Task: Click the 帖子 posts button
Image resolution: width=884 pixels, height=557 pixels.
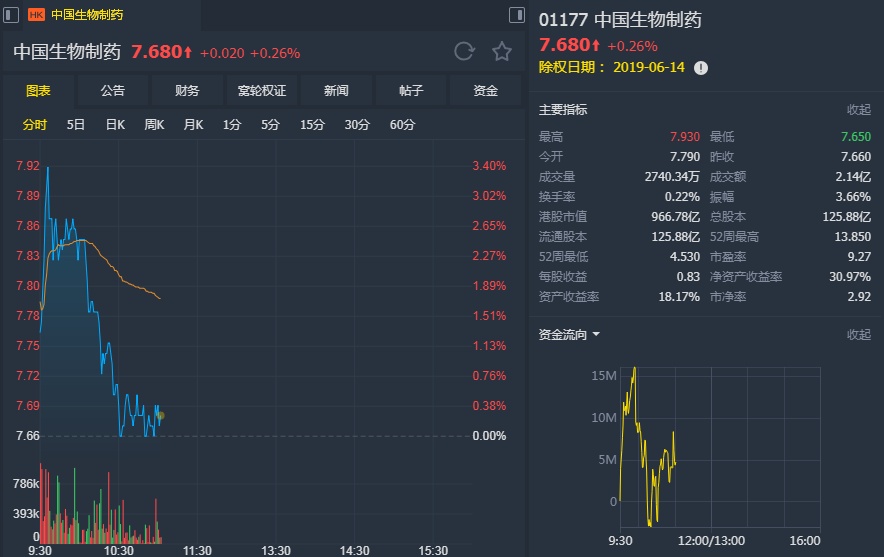Action: click(x=411, y=91)
